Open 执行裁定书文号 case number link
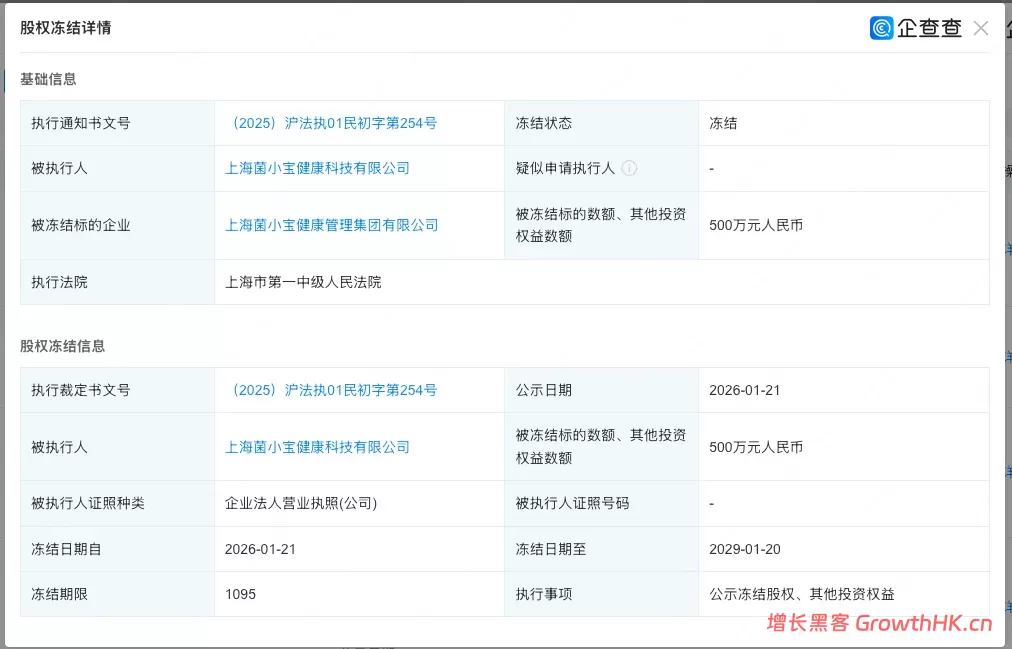Screen dimensions: 1012x649 [334, 390]
